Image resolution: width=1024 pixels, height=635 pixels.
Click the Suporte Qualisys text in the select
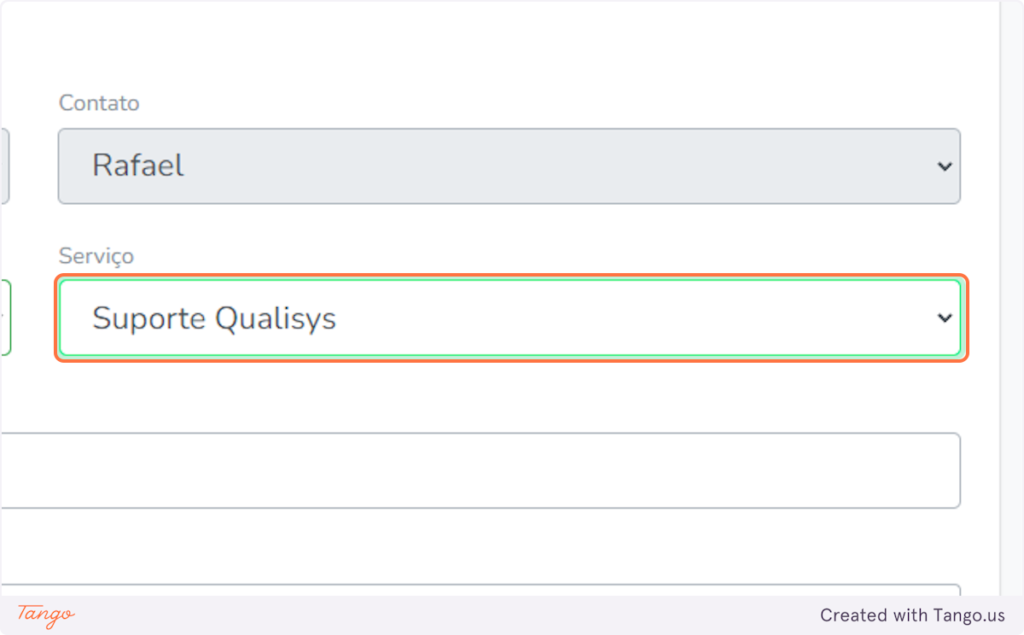pos(214,319)
